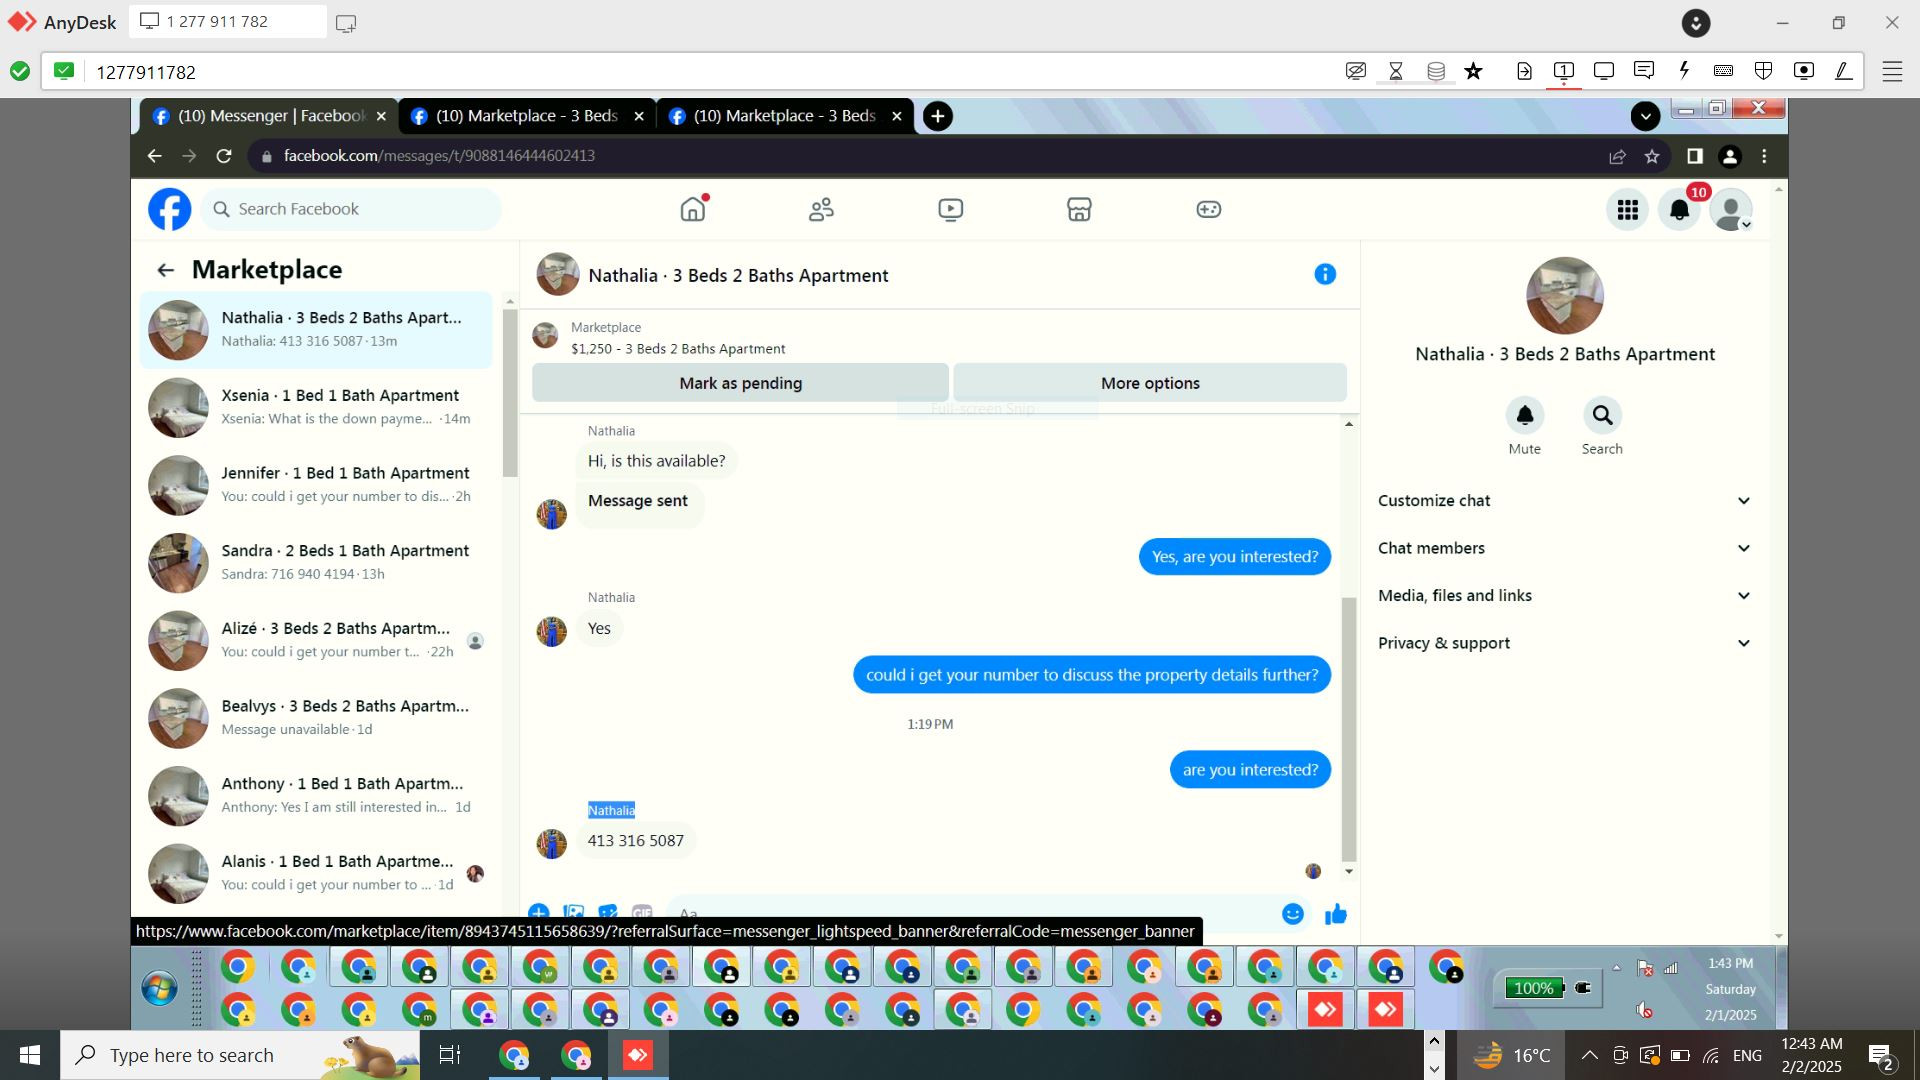
Task: Click the Search Facebook input field
Action: [350, 209]
